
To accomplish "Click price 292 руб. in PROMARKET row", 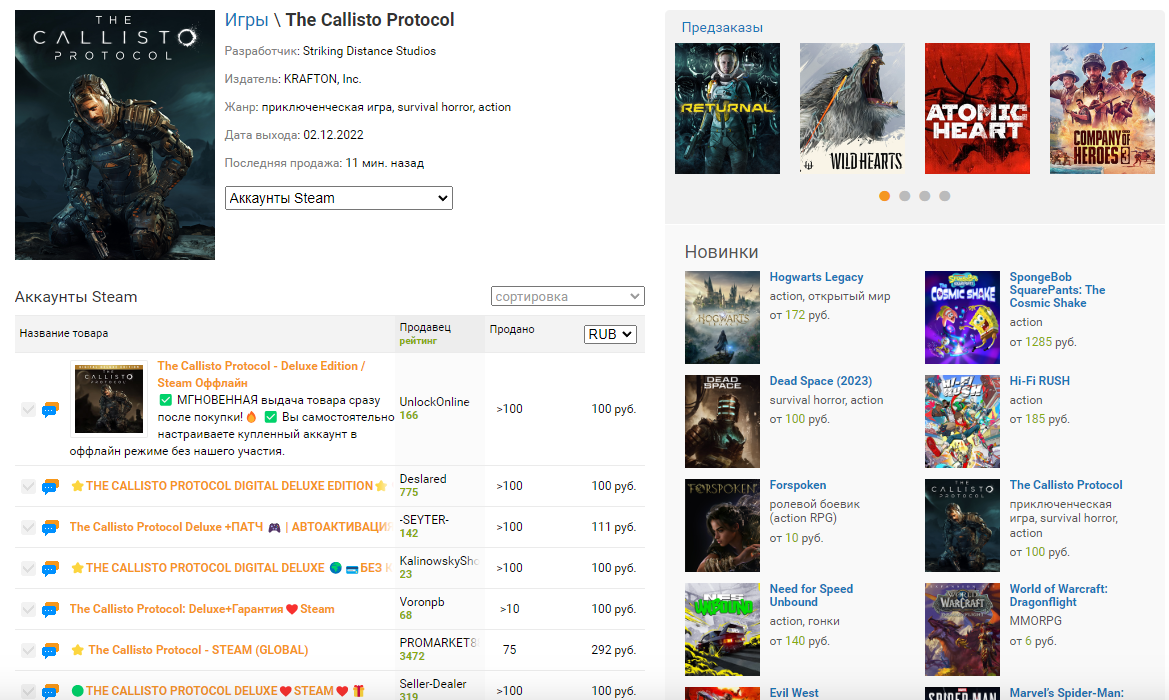I will click(x=614, y=650).
